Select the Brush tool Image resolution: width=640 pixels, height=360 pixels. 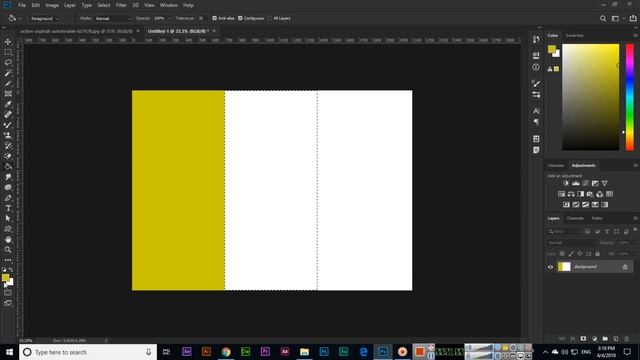(8, 125)
